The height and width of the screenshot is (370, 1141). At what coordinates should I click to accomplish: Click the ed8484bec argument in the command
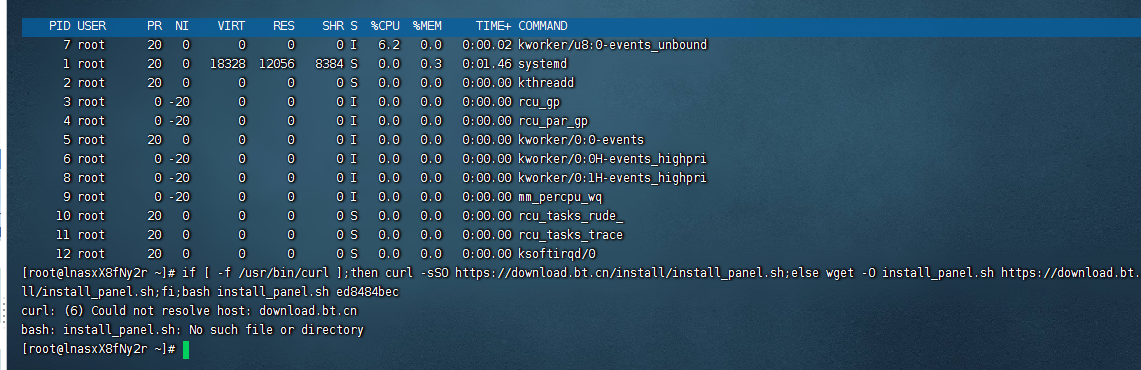pyautogui.click(x=368, y=291)
